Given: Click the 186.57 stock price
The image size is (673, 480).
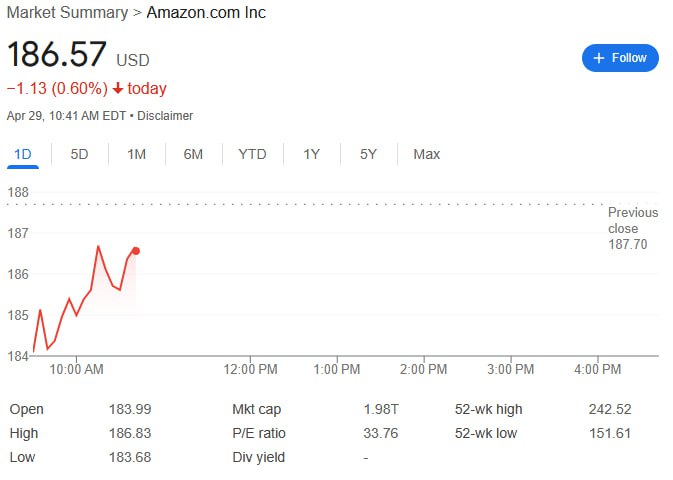Looking at the screenshot, I should pyautogui.click(x=57, y=54).
